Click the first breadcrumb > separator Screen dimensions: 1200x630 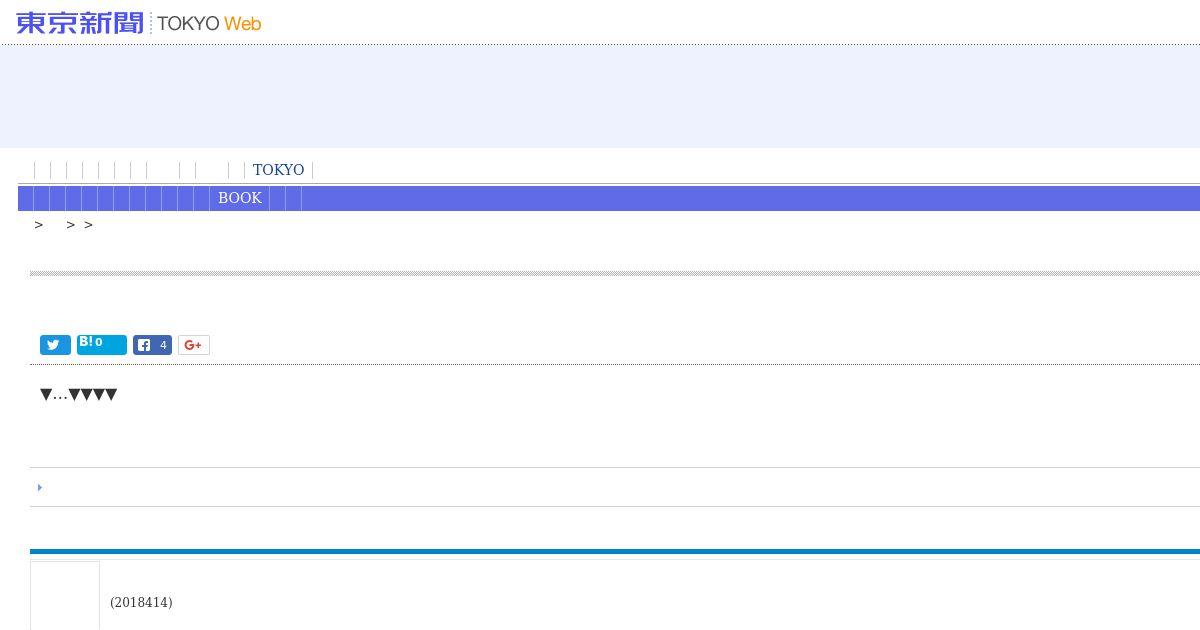point(39,225)
